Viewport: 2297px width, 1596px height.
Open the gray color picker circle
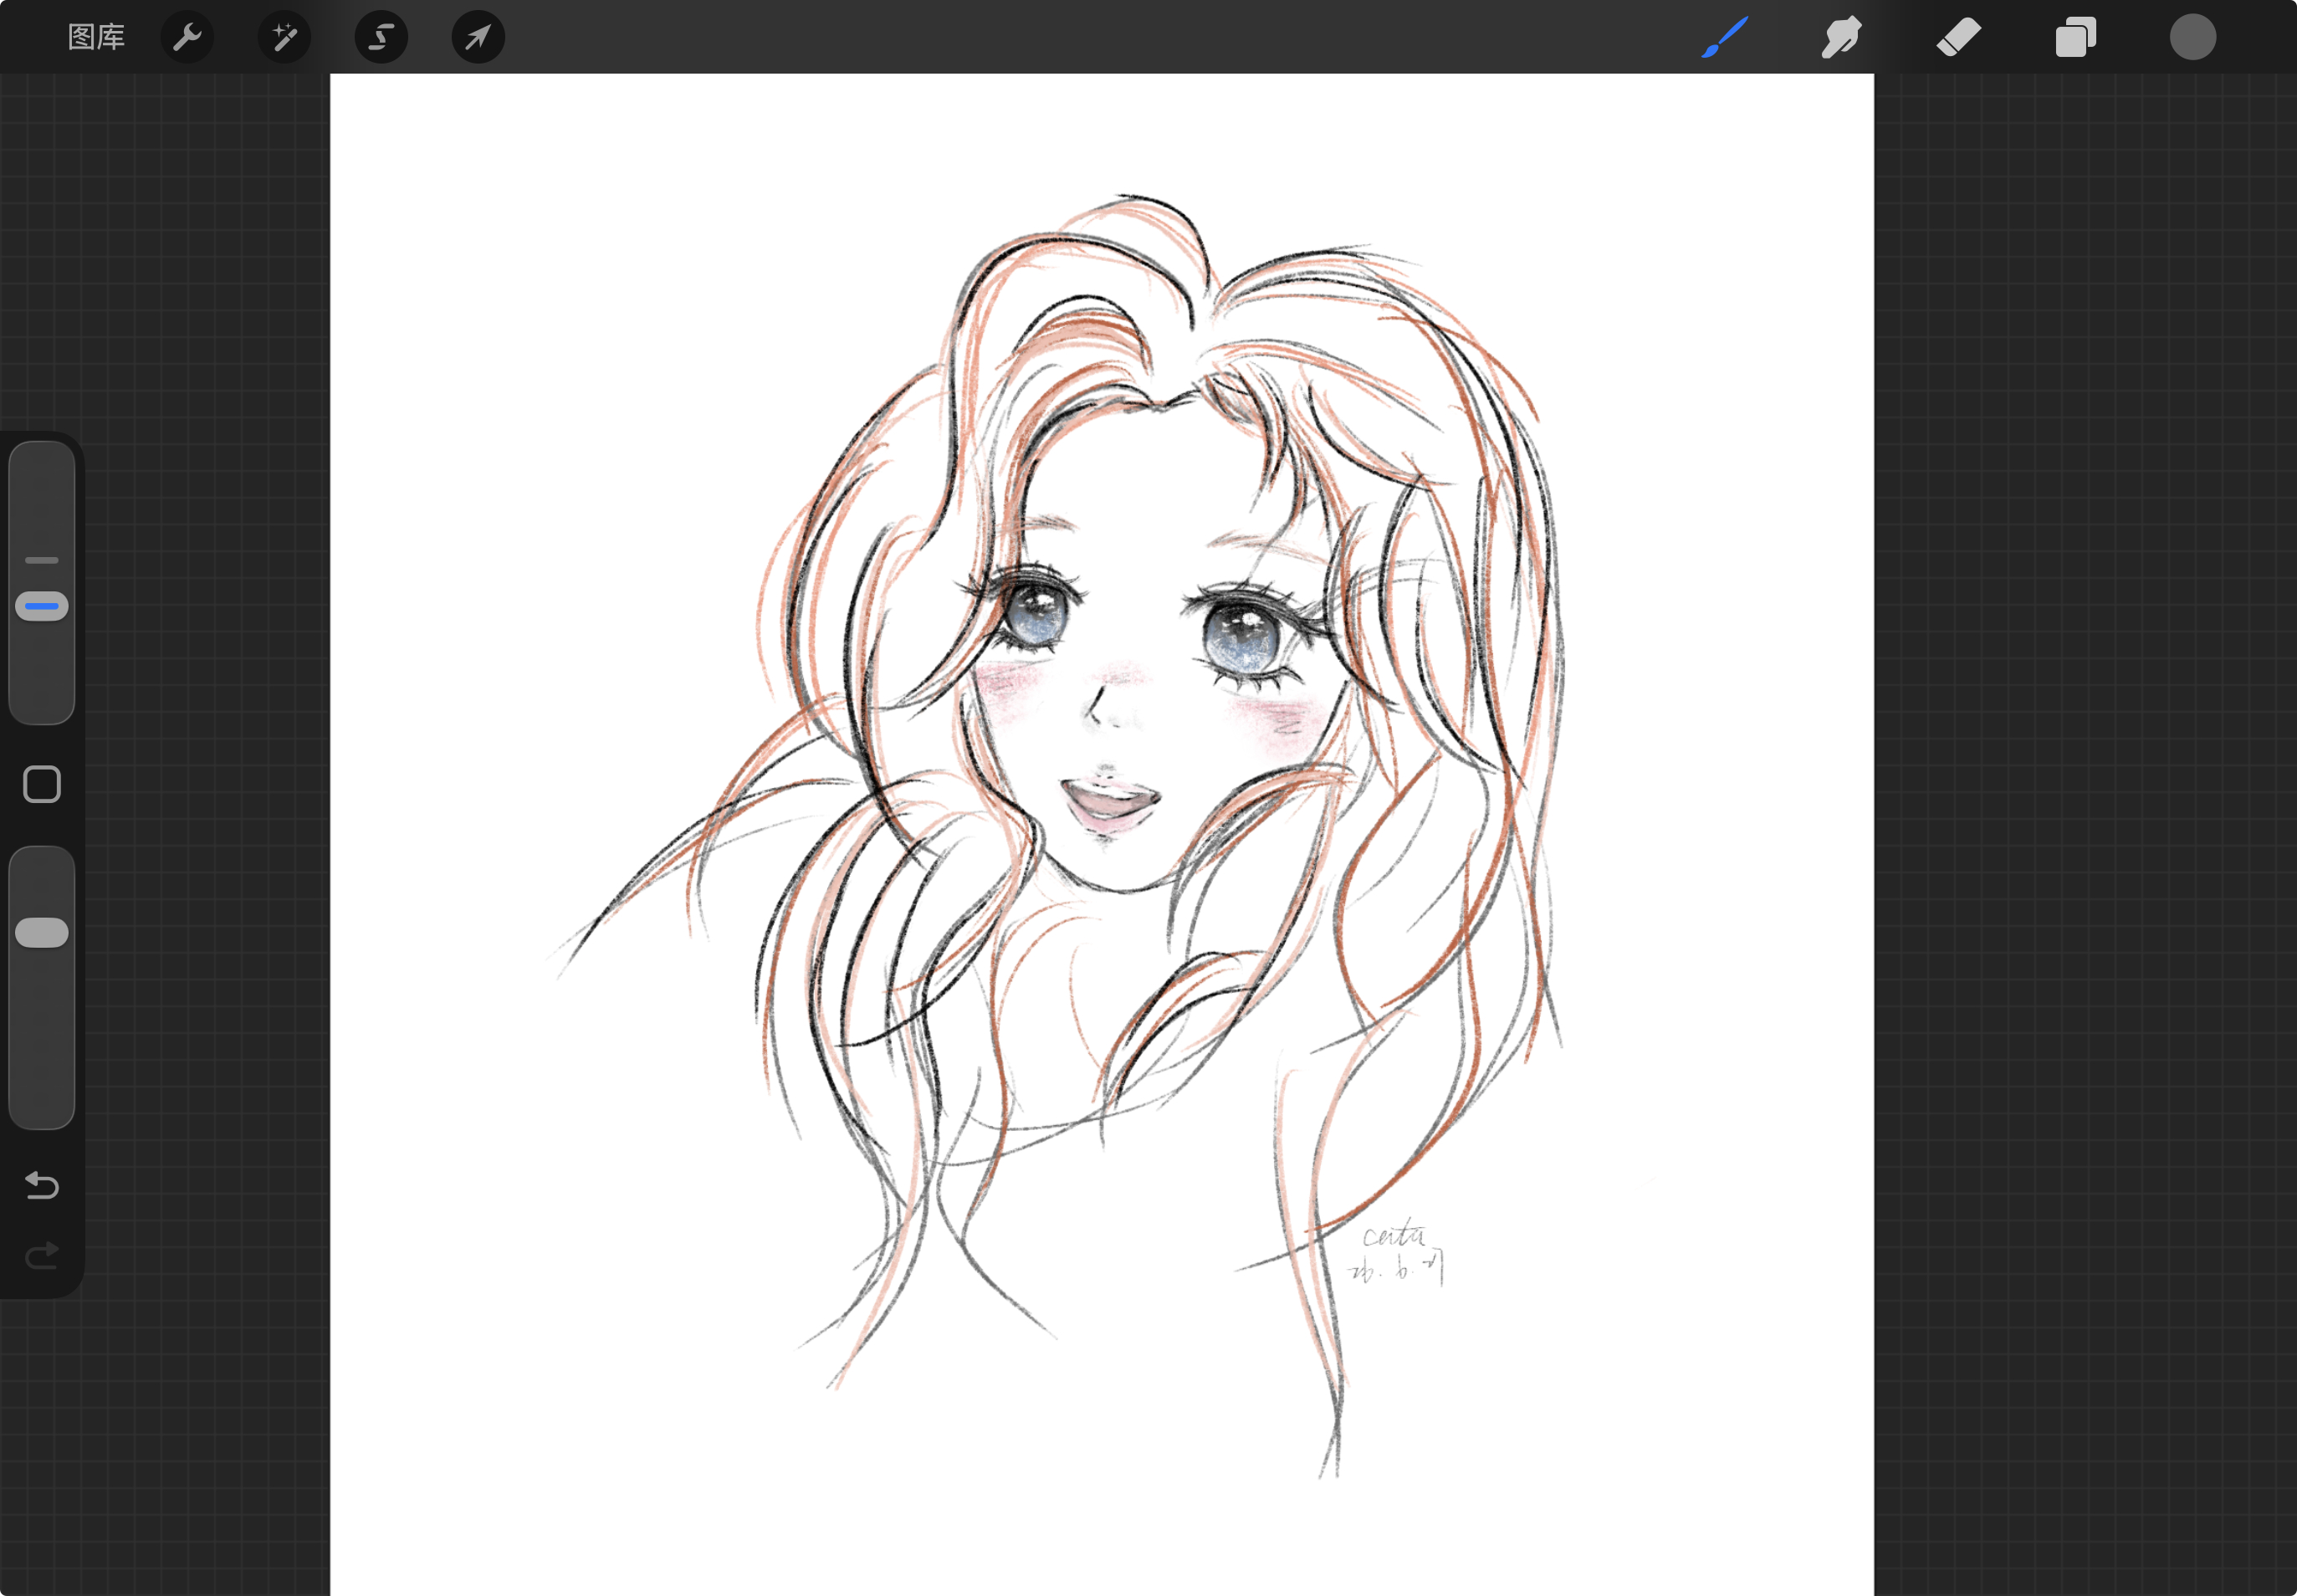(x=2192, y=37)
